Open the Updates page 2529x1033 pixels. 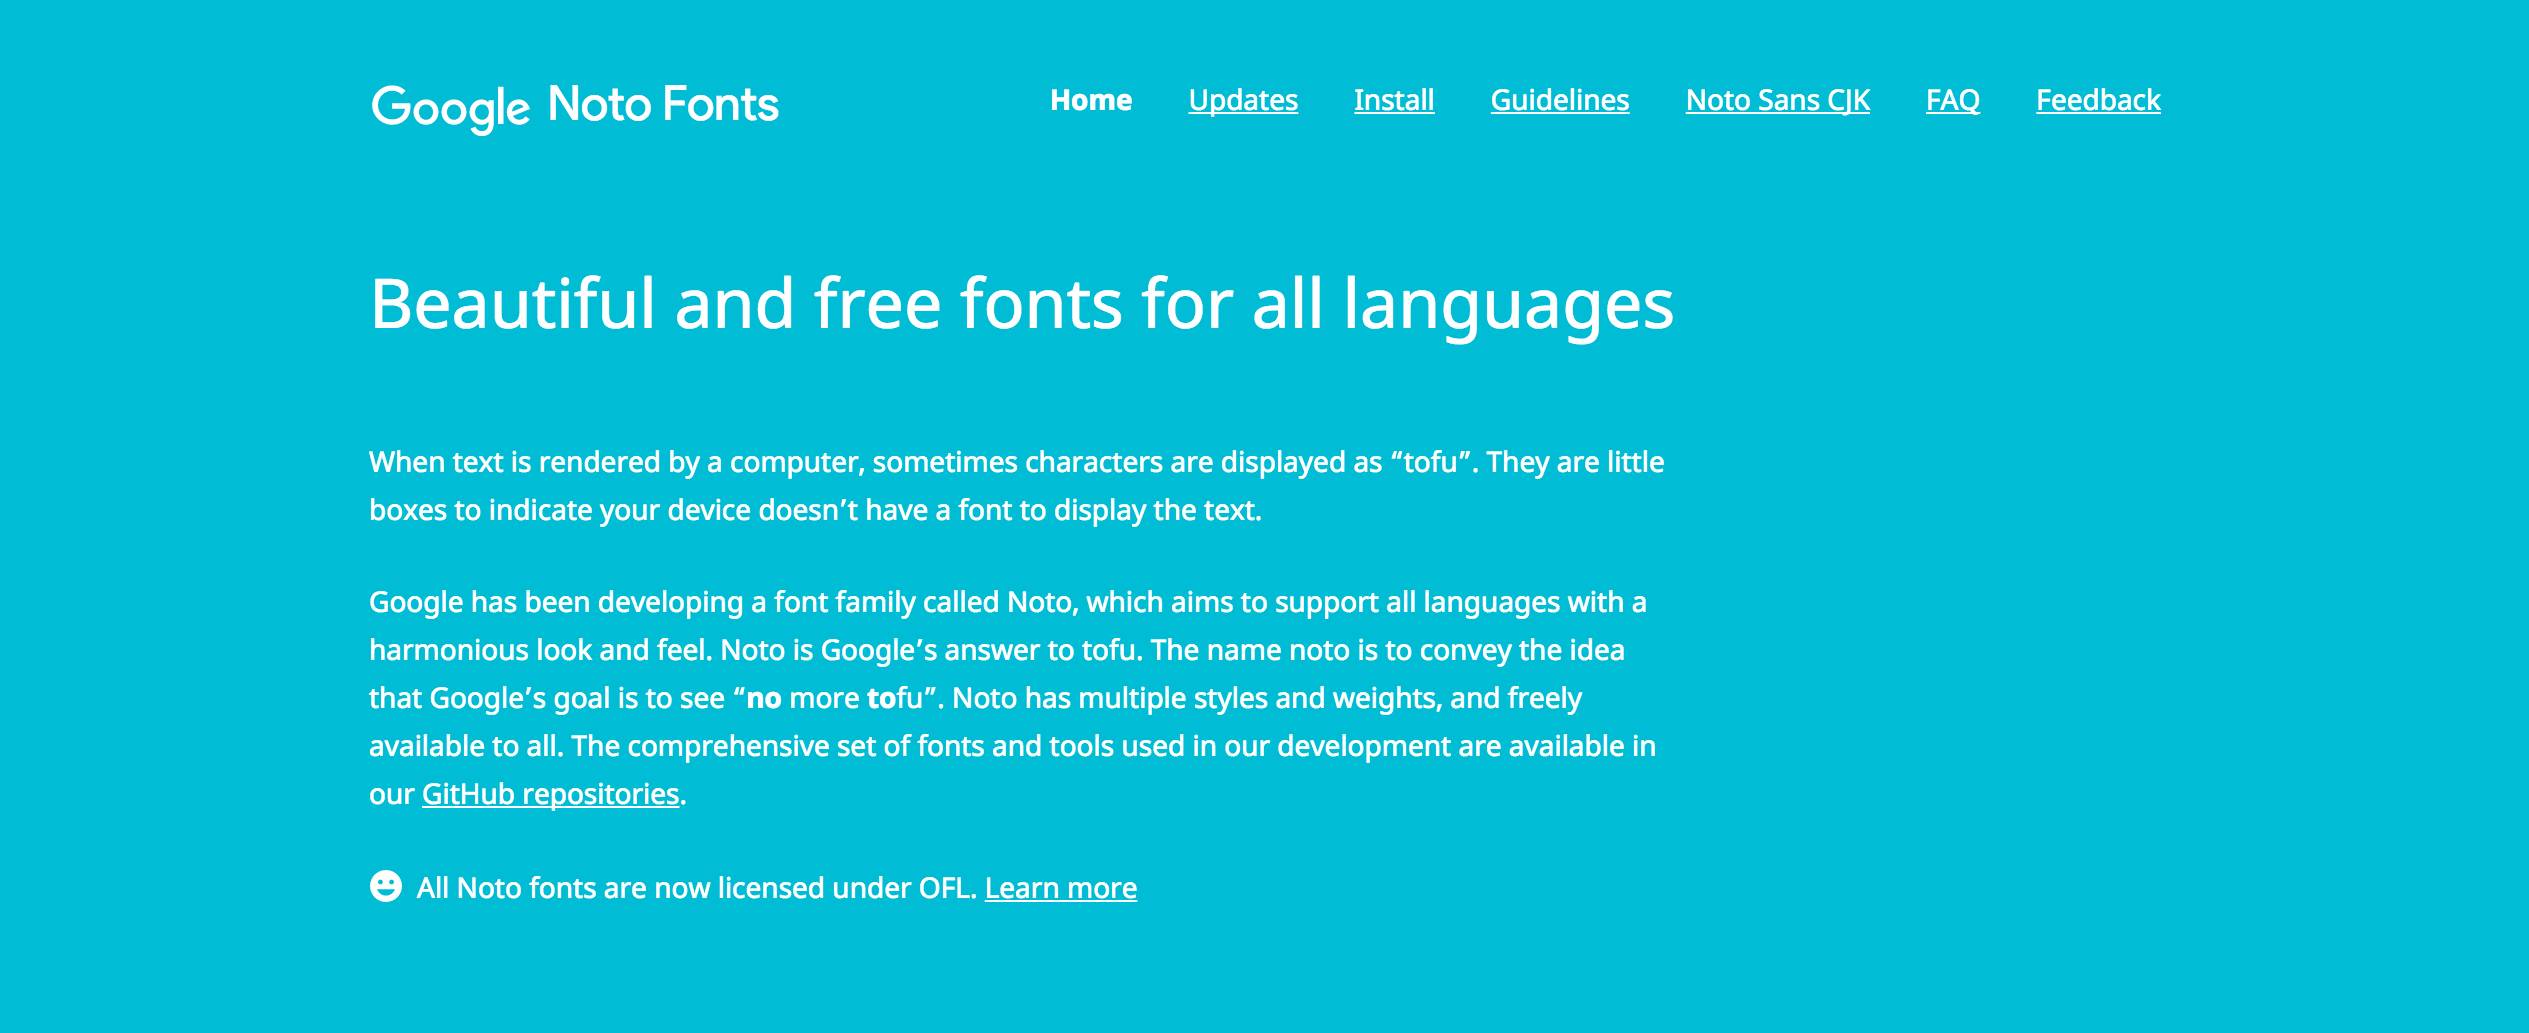(1243, 100)
